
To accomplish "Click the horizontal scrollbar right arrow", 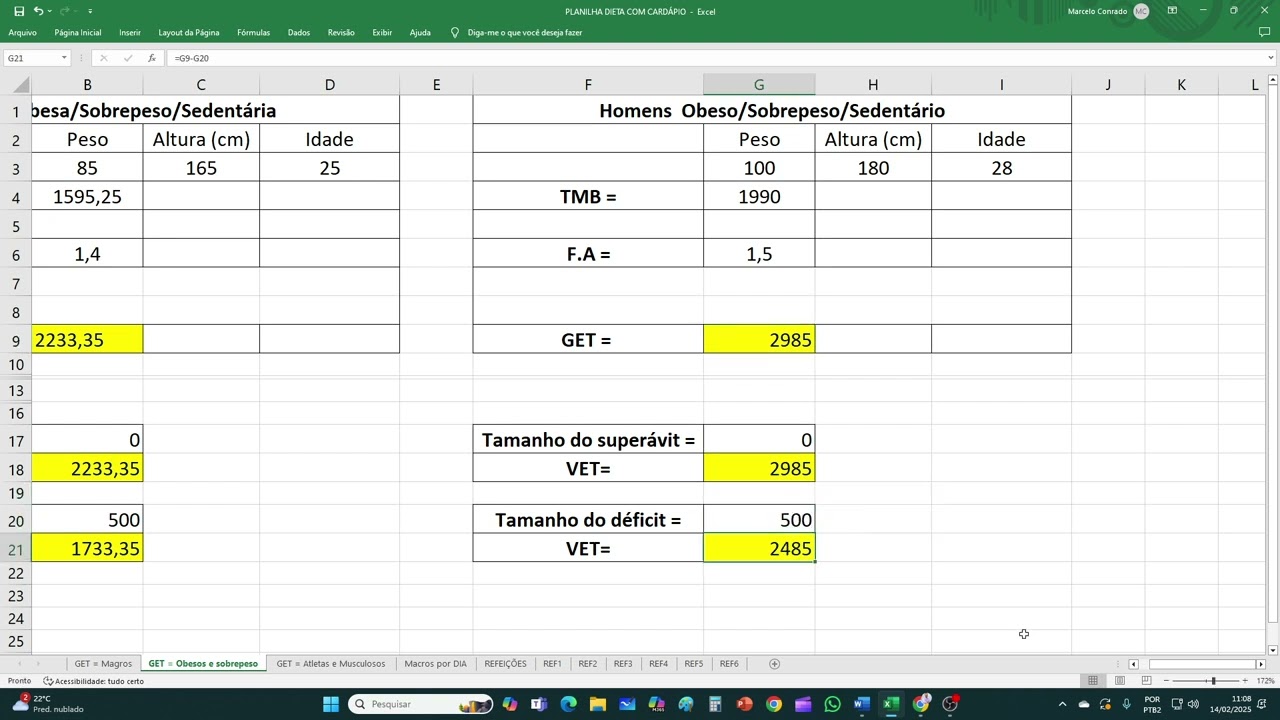I will pyautogui.click(x=1260, y=664).
